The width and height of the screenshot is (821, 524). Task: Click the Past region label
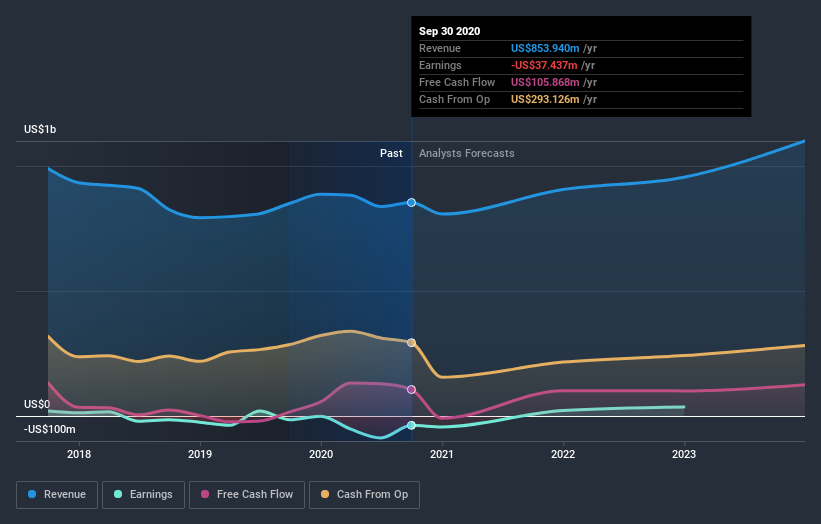pyautogui.click(x=391, y=153)
